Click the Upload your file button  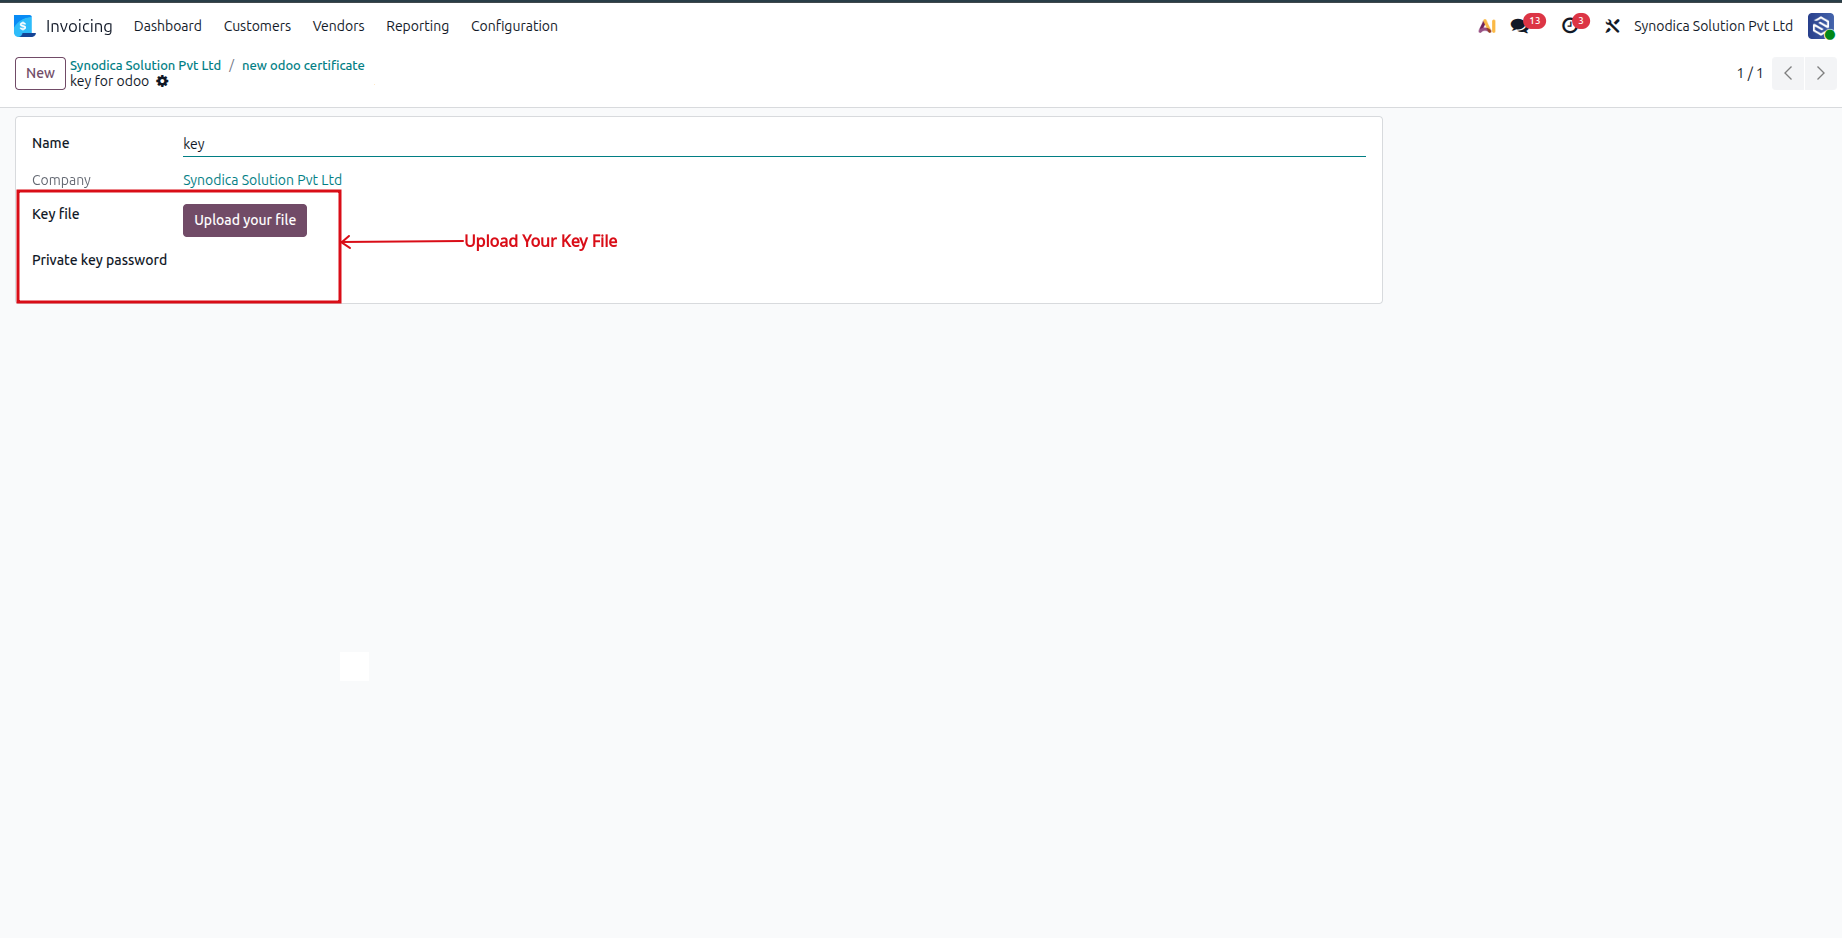245,220
